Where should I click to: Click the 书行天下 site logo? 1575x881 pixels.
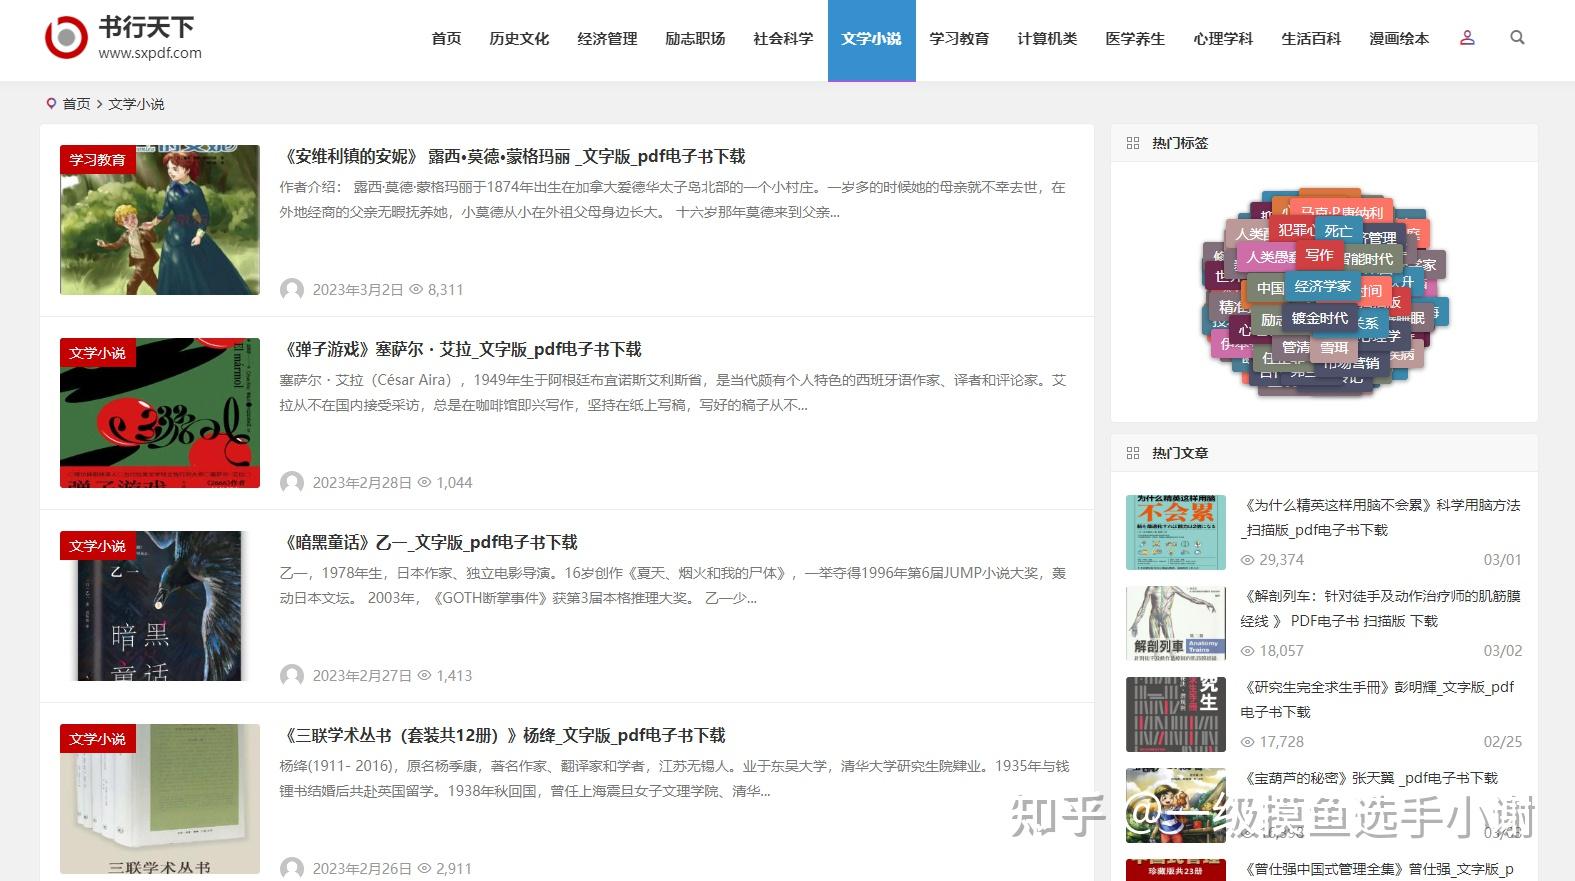pos(123,38)
